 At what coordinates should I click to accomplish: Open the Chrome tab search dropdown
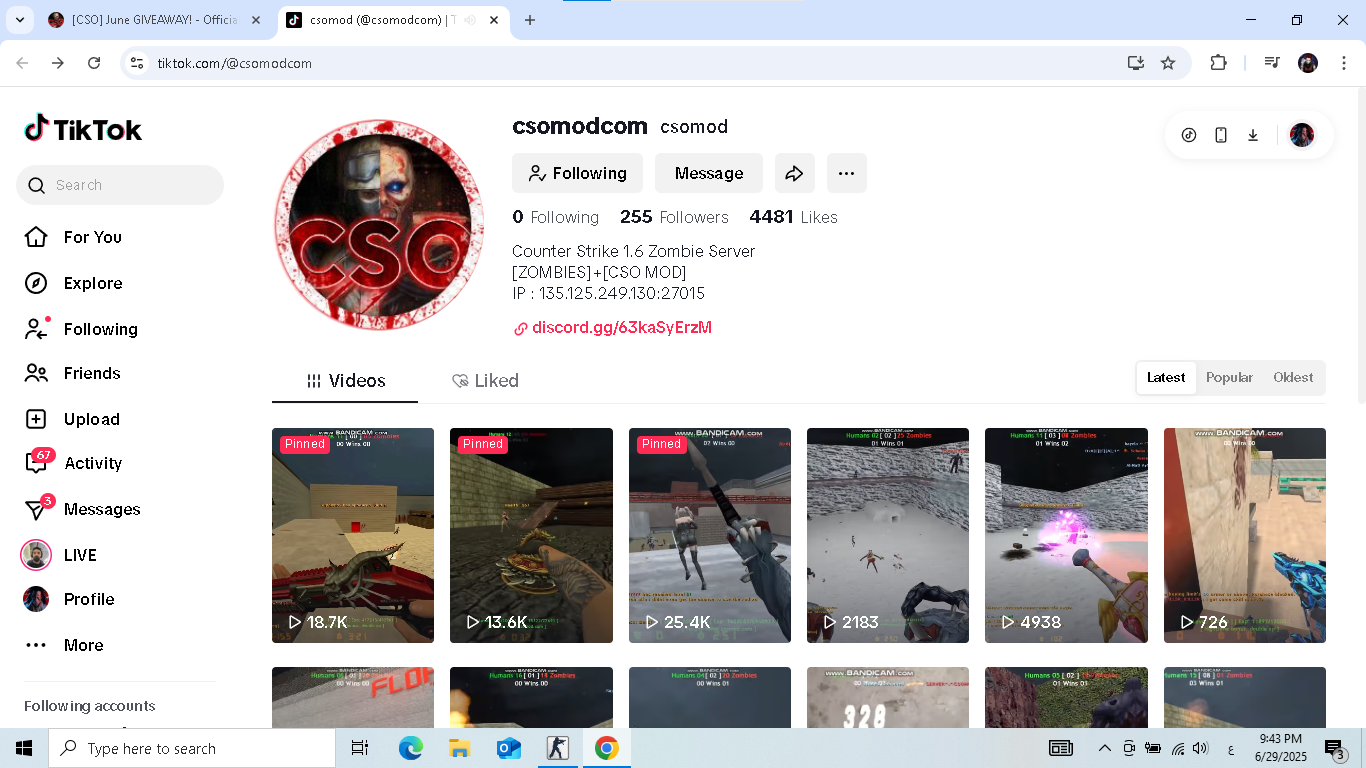[x=19, y=20]
